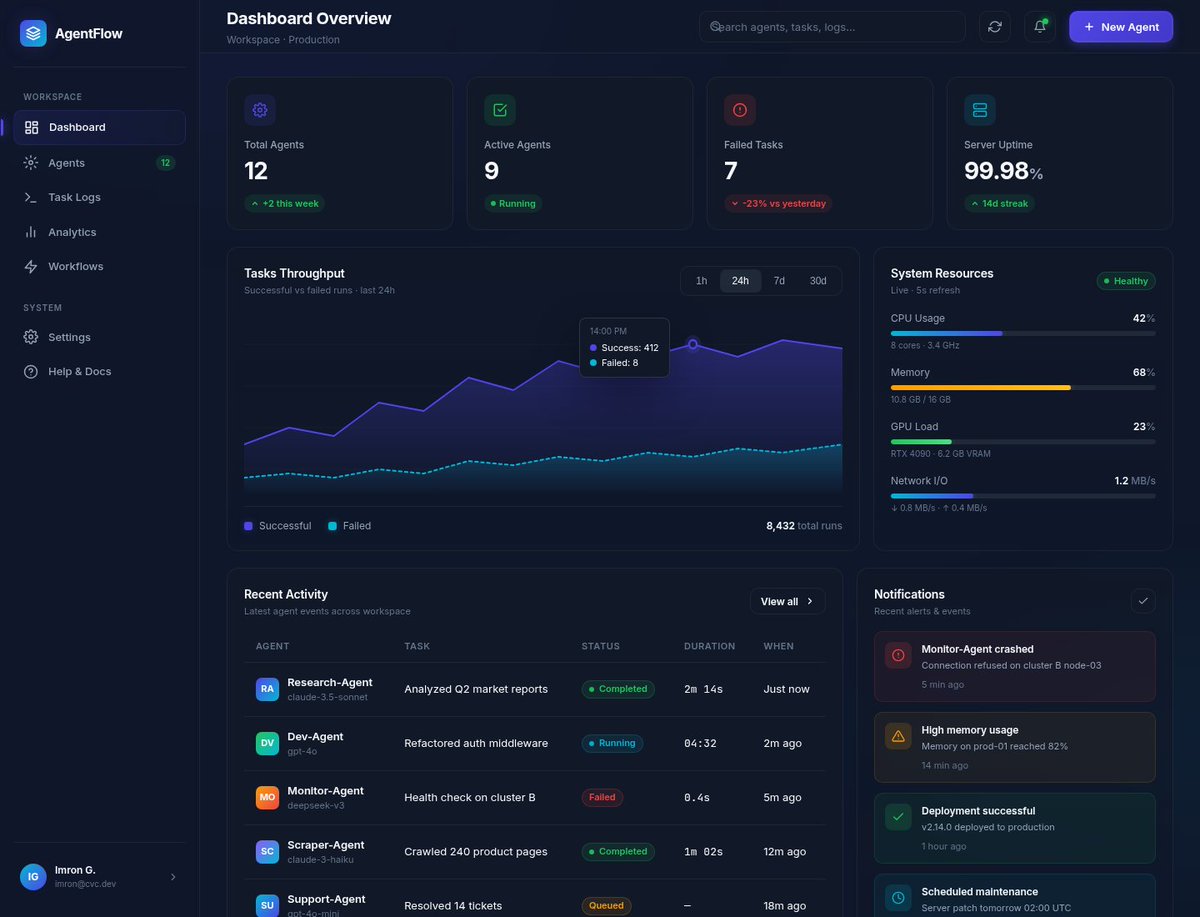
Task: Open Analytics in the sidebar
Action: [99, 232]
